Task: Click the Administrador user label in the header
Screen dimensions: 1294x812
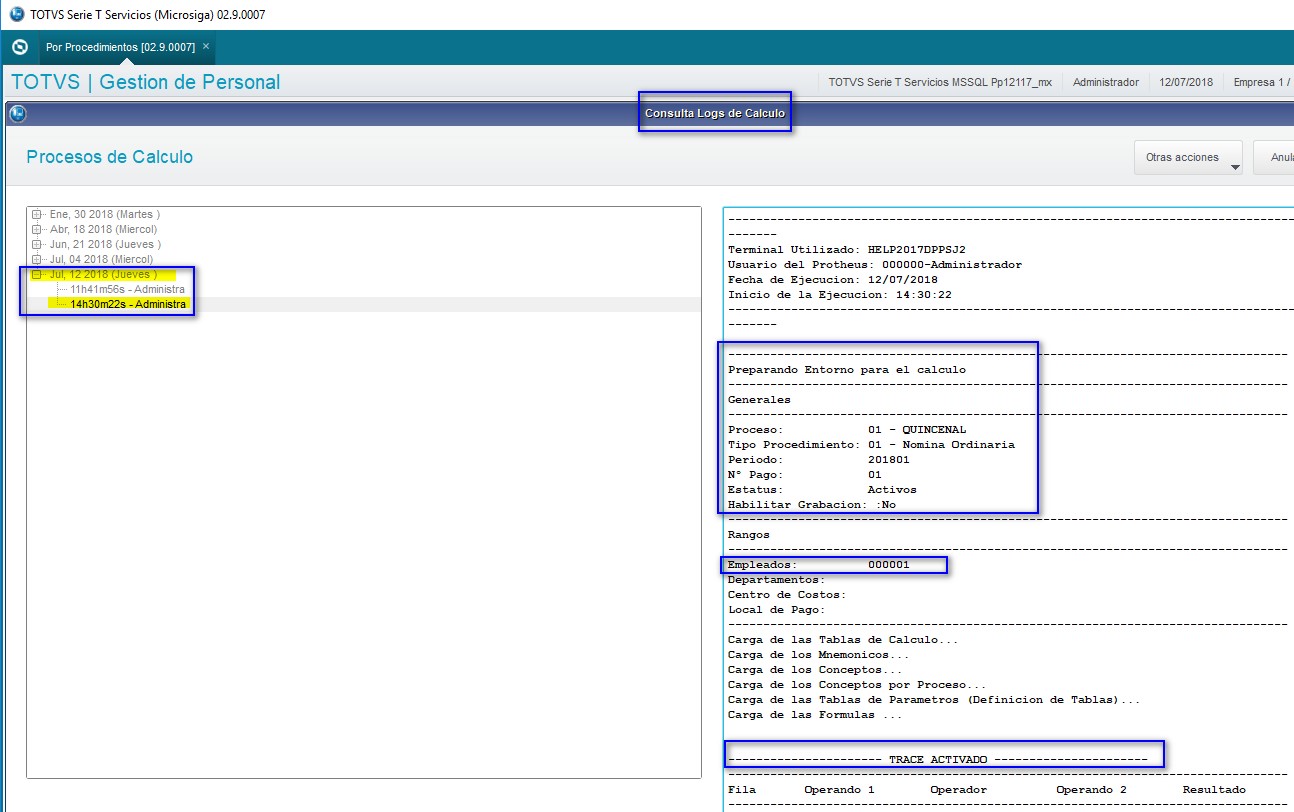Action: pos(1106,82)
